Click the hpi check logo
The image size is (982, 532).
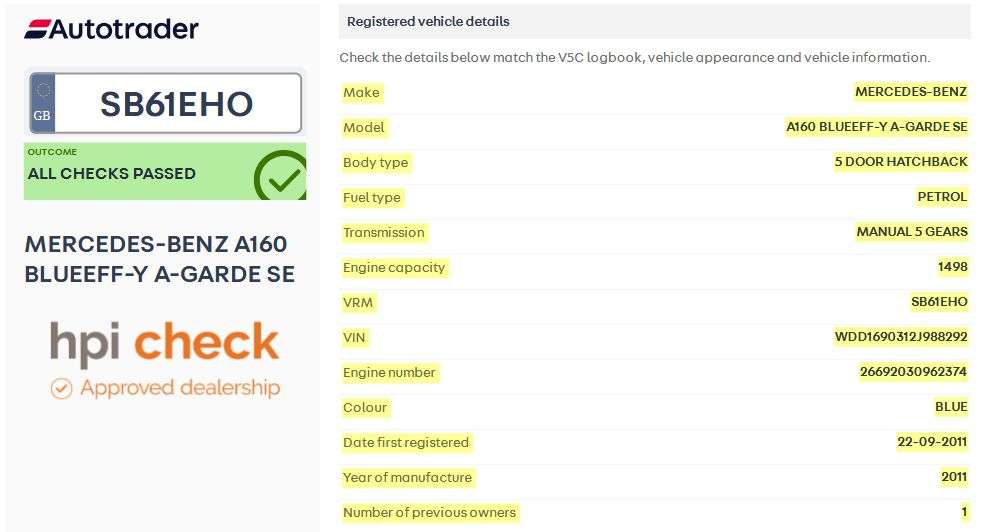click(165, 343)
